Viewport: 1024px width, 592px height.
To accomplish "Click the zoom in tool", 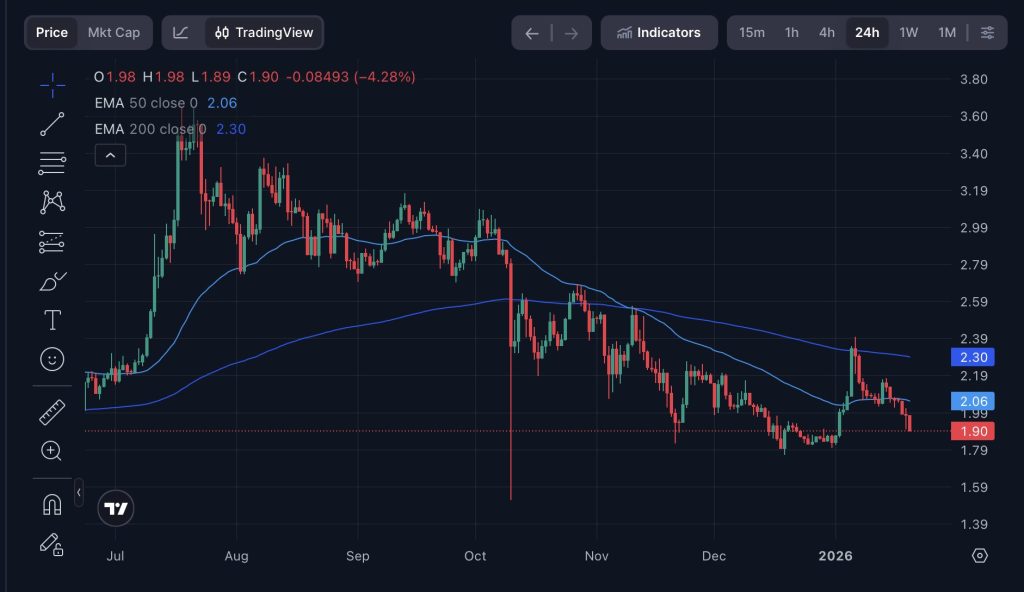I will (52, 450).
